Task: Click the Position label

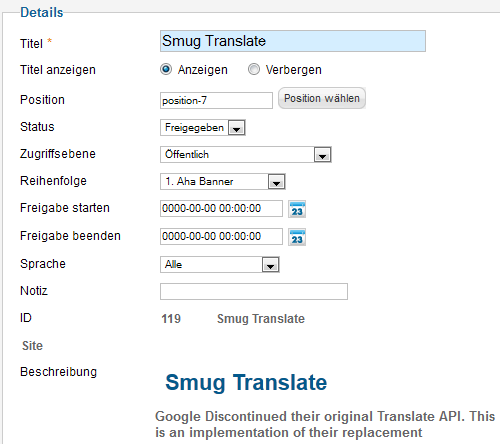Action: (x=42, y=100)
